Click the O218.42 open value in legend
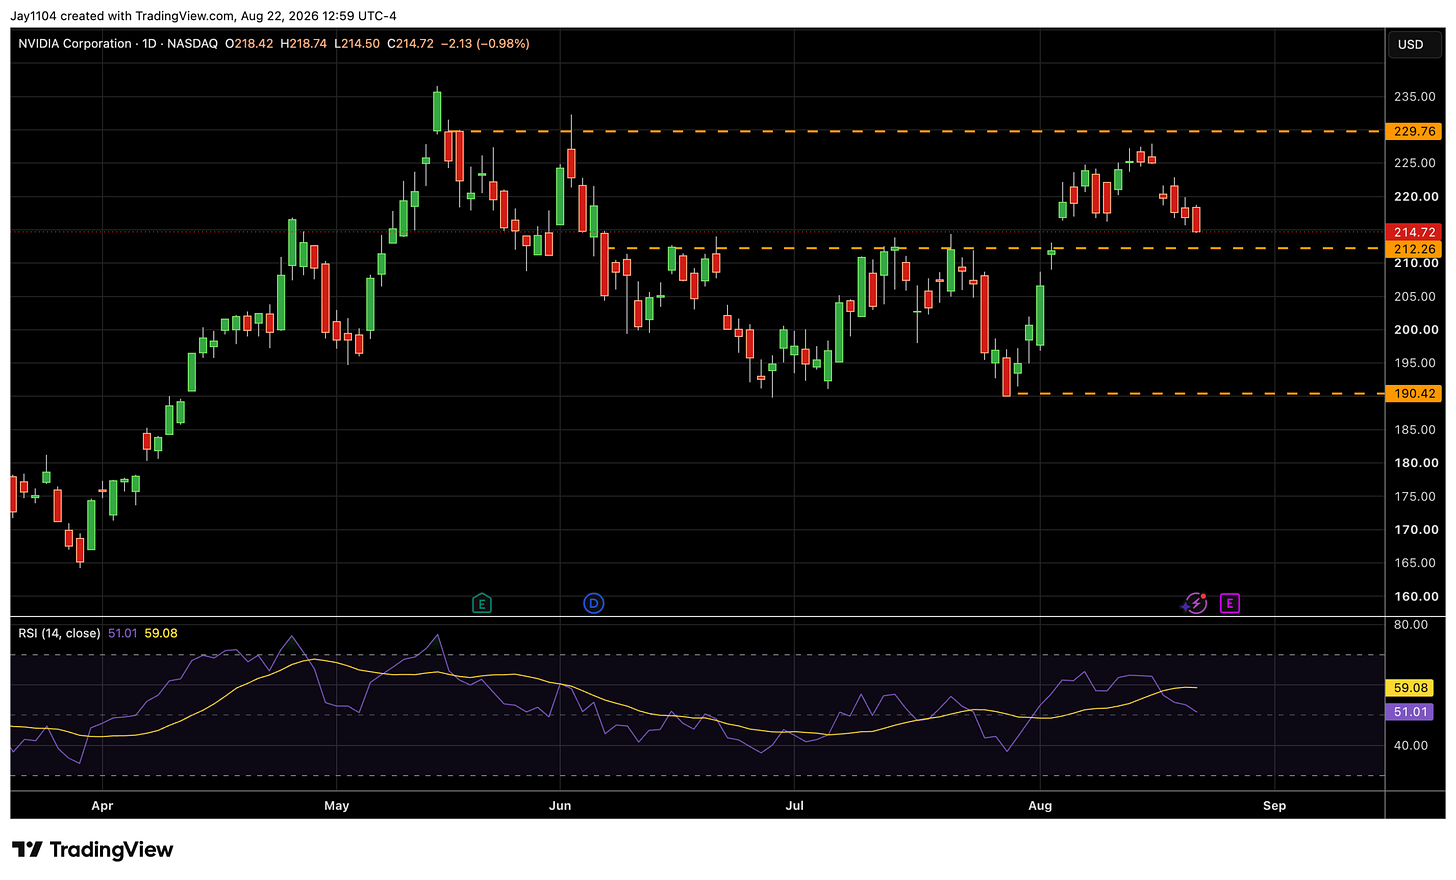Viewport: 1456px width, 880px height. coord(249,44)
